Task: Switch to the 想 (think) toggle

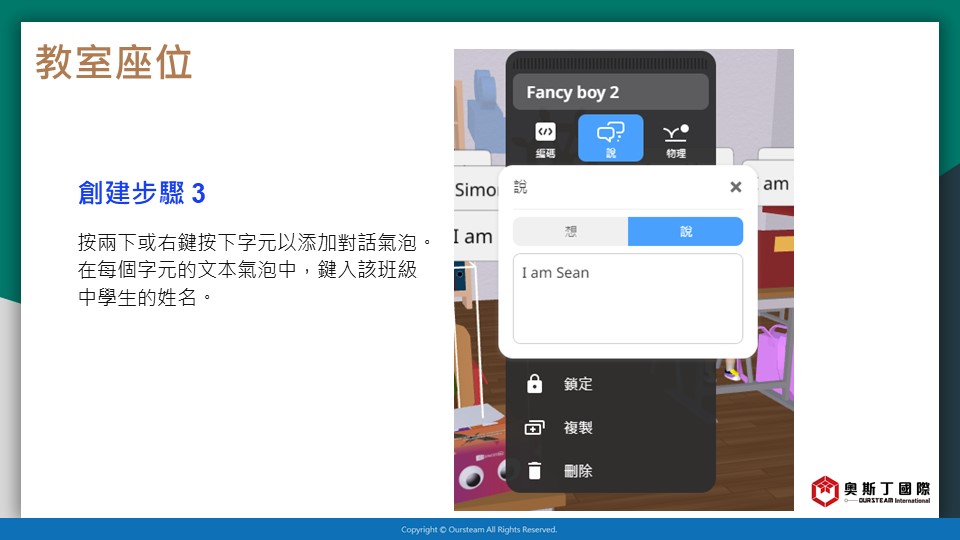Action: (x=570, y=231)
